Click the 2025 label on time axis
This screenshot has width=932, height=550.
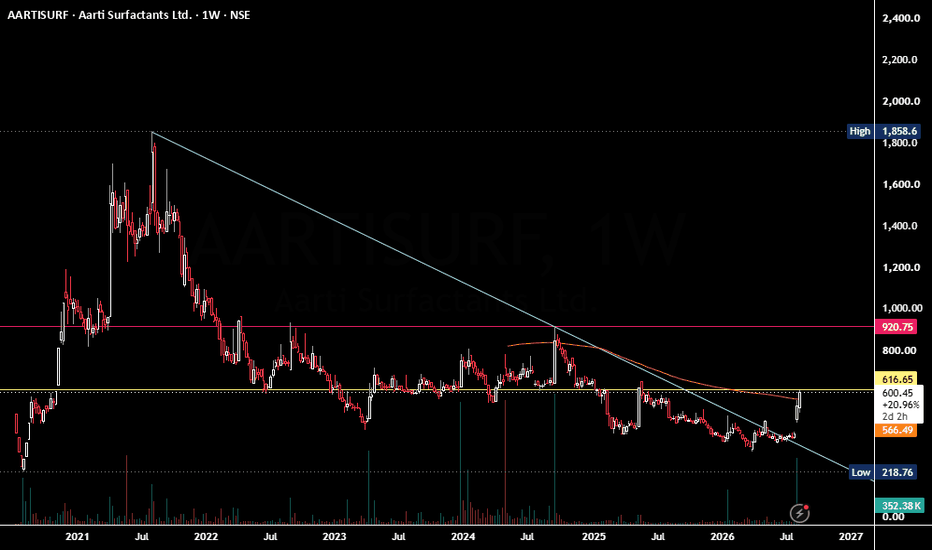594,536
